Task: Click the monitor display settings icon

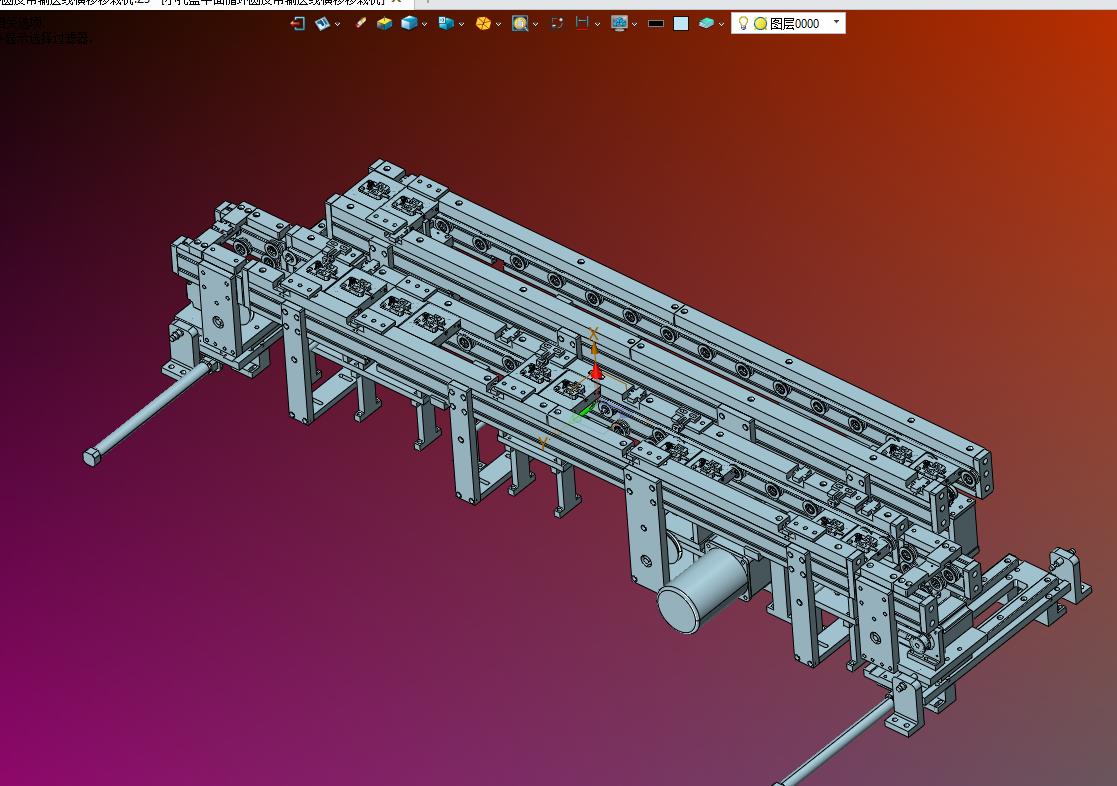Action: [x=619, y=24]
